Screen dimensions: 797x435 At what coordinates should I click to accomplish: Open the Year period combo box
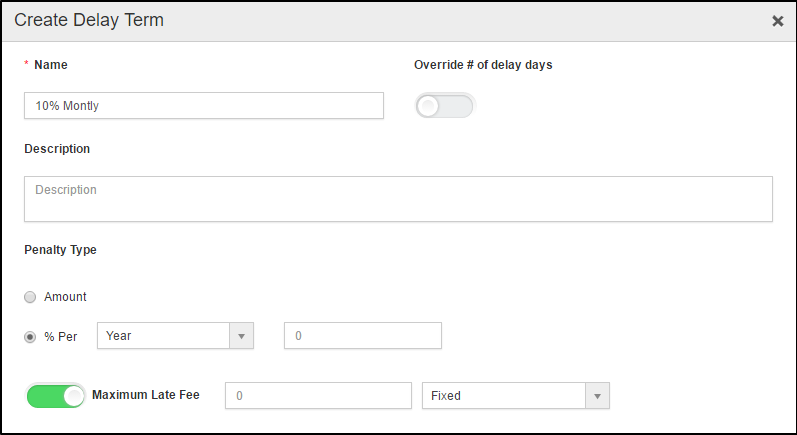click(x=164, y=336)
